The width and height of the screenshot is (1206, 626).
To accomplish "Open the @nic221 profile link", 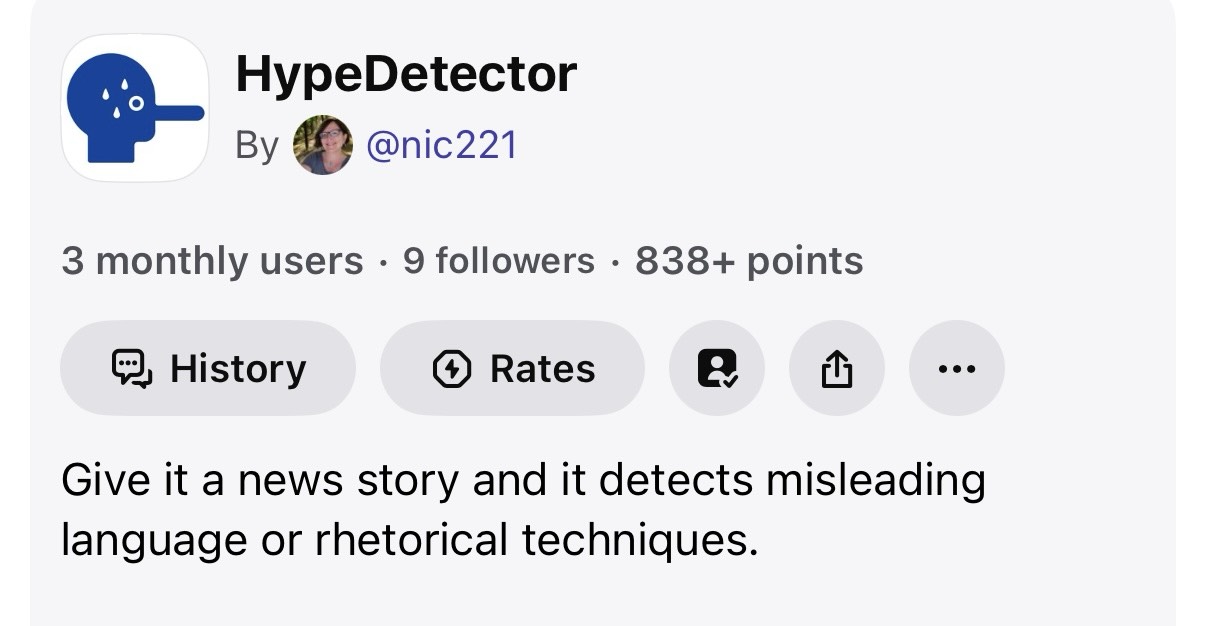I will coord(442,145).
